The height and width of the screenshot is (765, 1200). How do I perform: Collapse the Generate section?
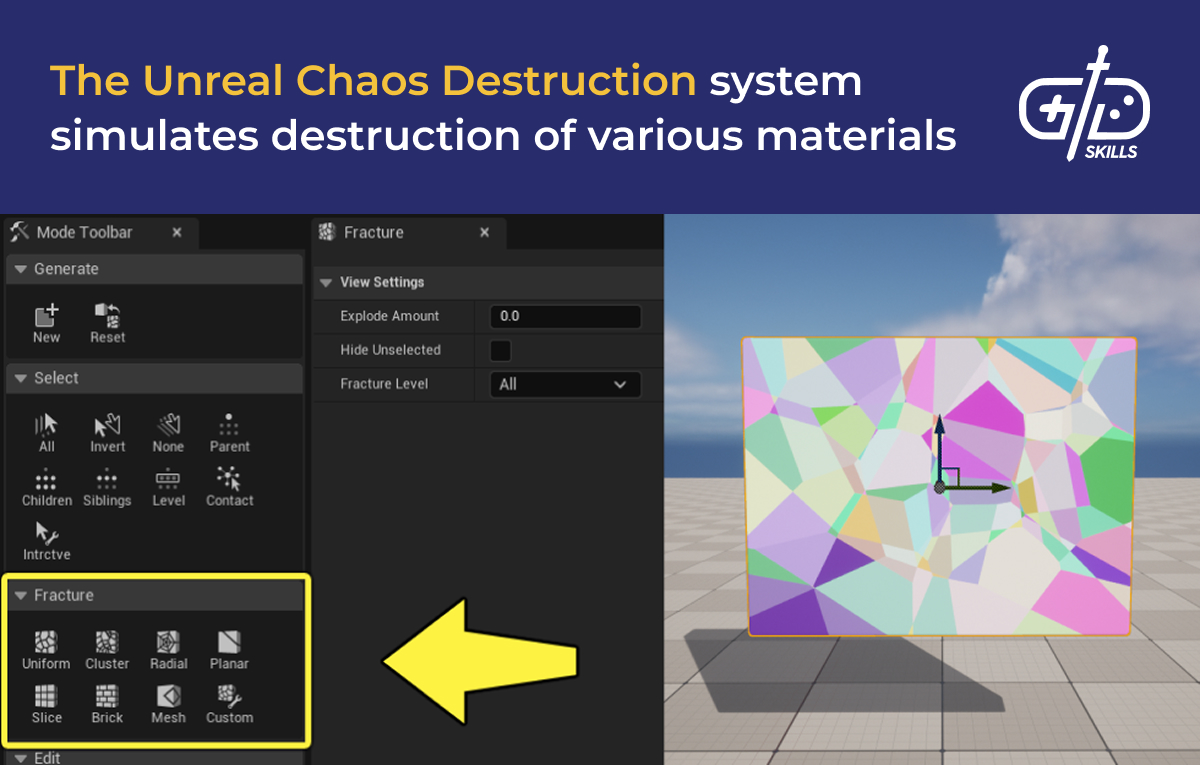tap(21, 269)
